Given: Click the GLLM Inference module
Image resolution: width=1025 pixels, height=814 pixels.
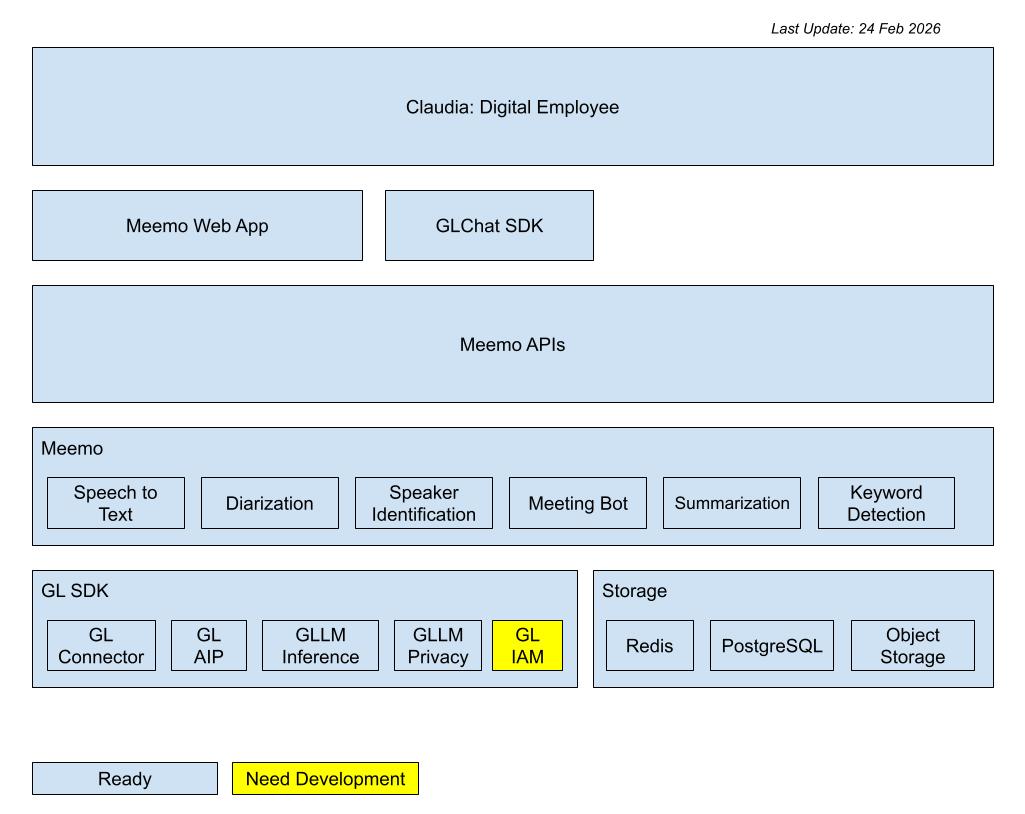Looking at the screenshot, I should tap(320, 646).
